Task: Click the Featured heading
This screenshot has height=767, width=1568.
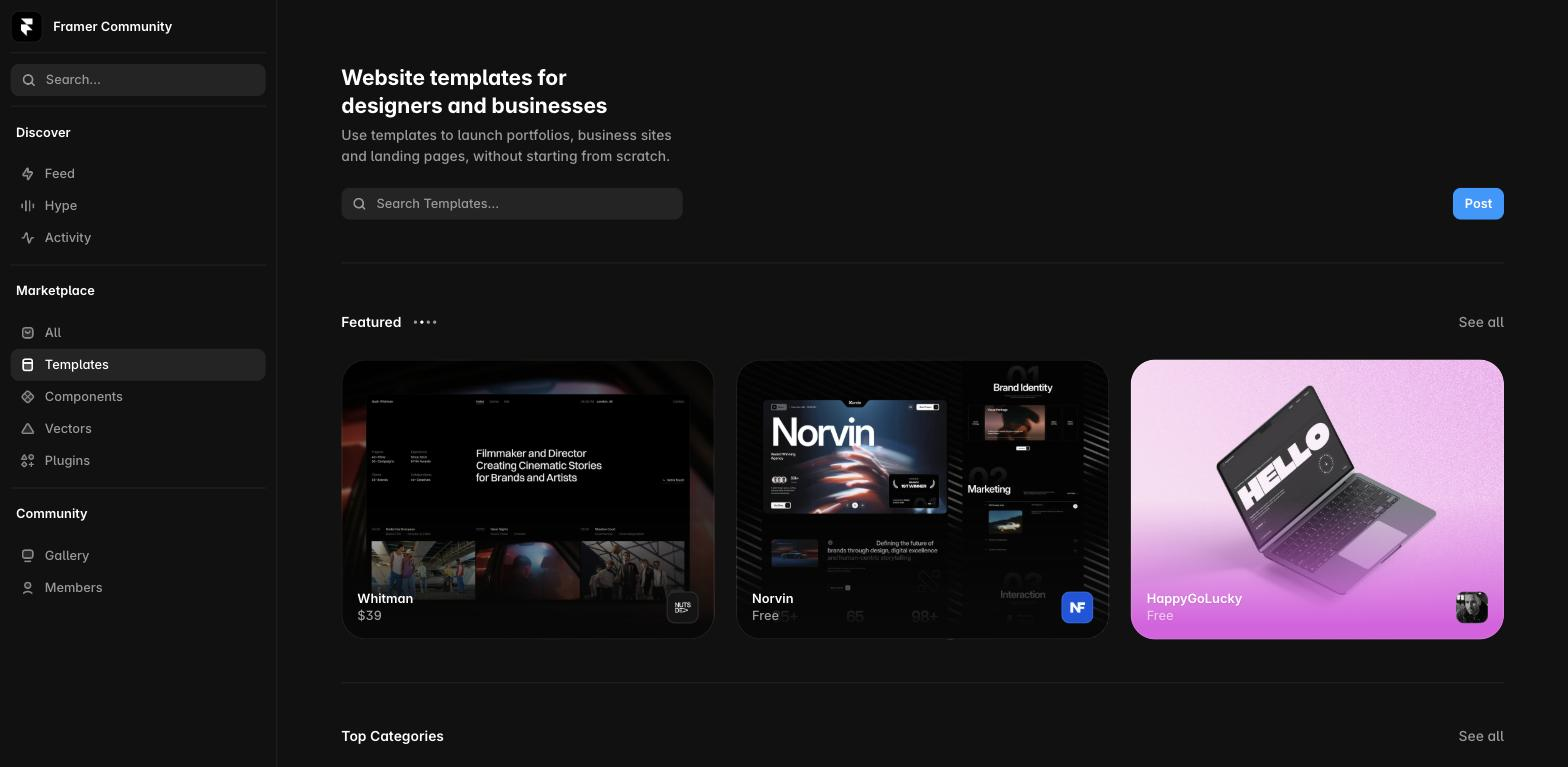Action: [x=371, y=322]
